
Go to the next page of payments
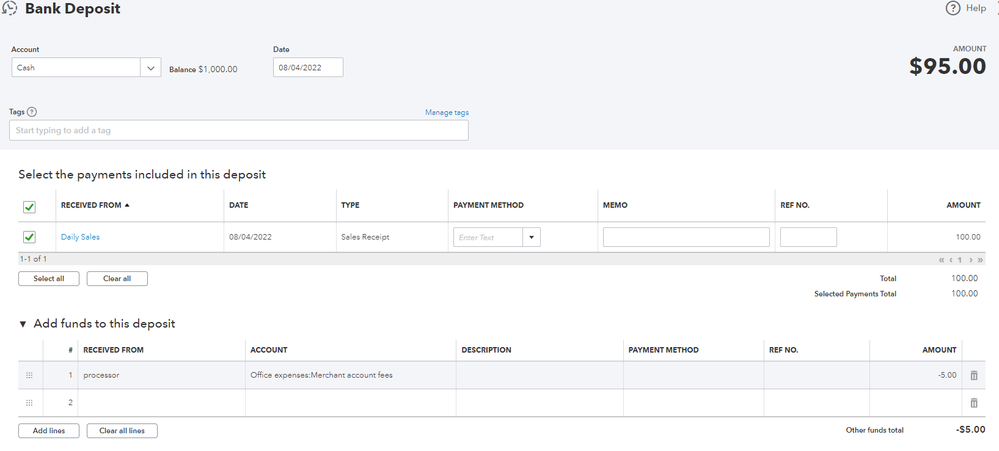tap(970, 260)
